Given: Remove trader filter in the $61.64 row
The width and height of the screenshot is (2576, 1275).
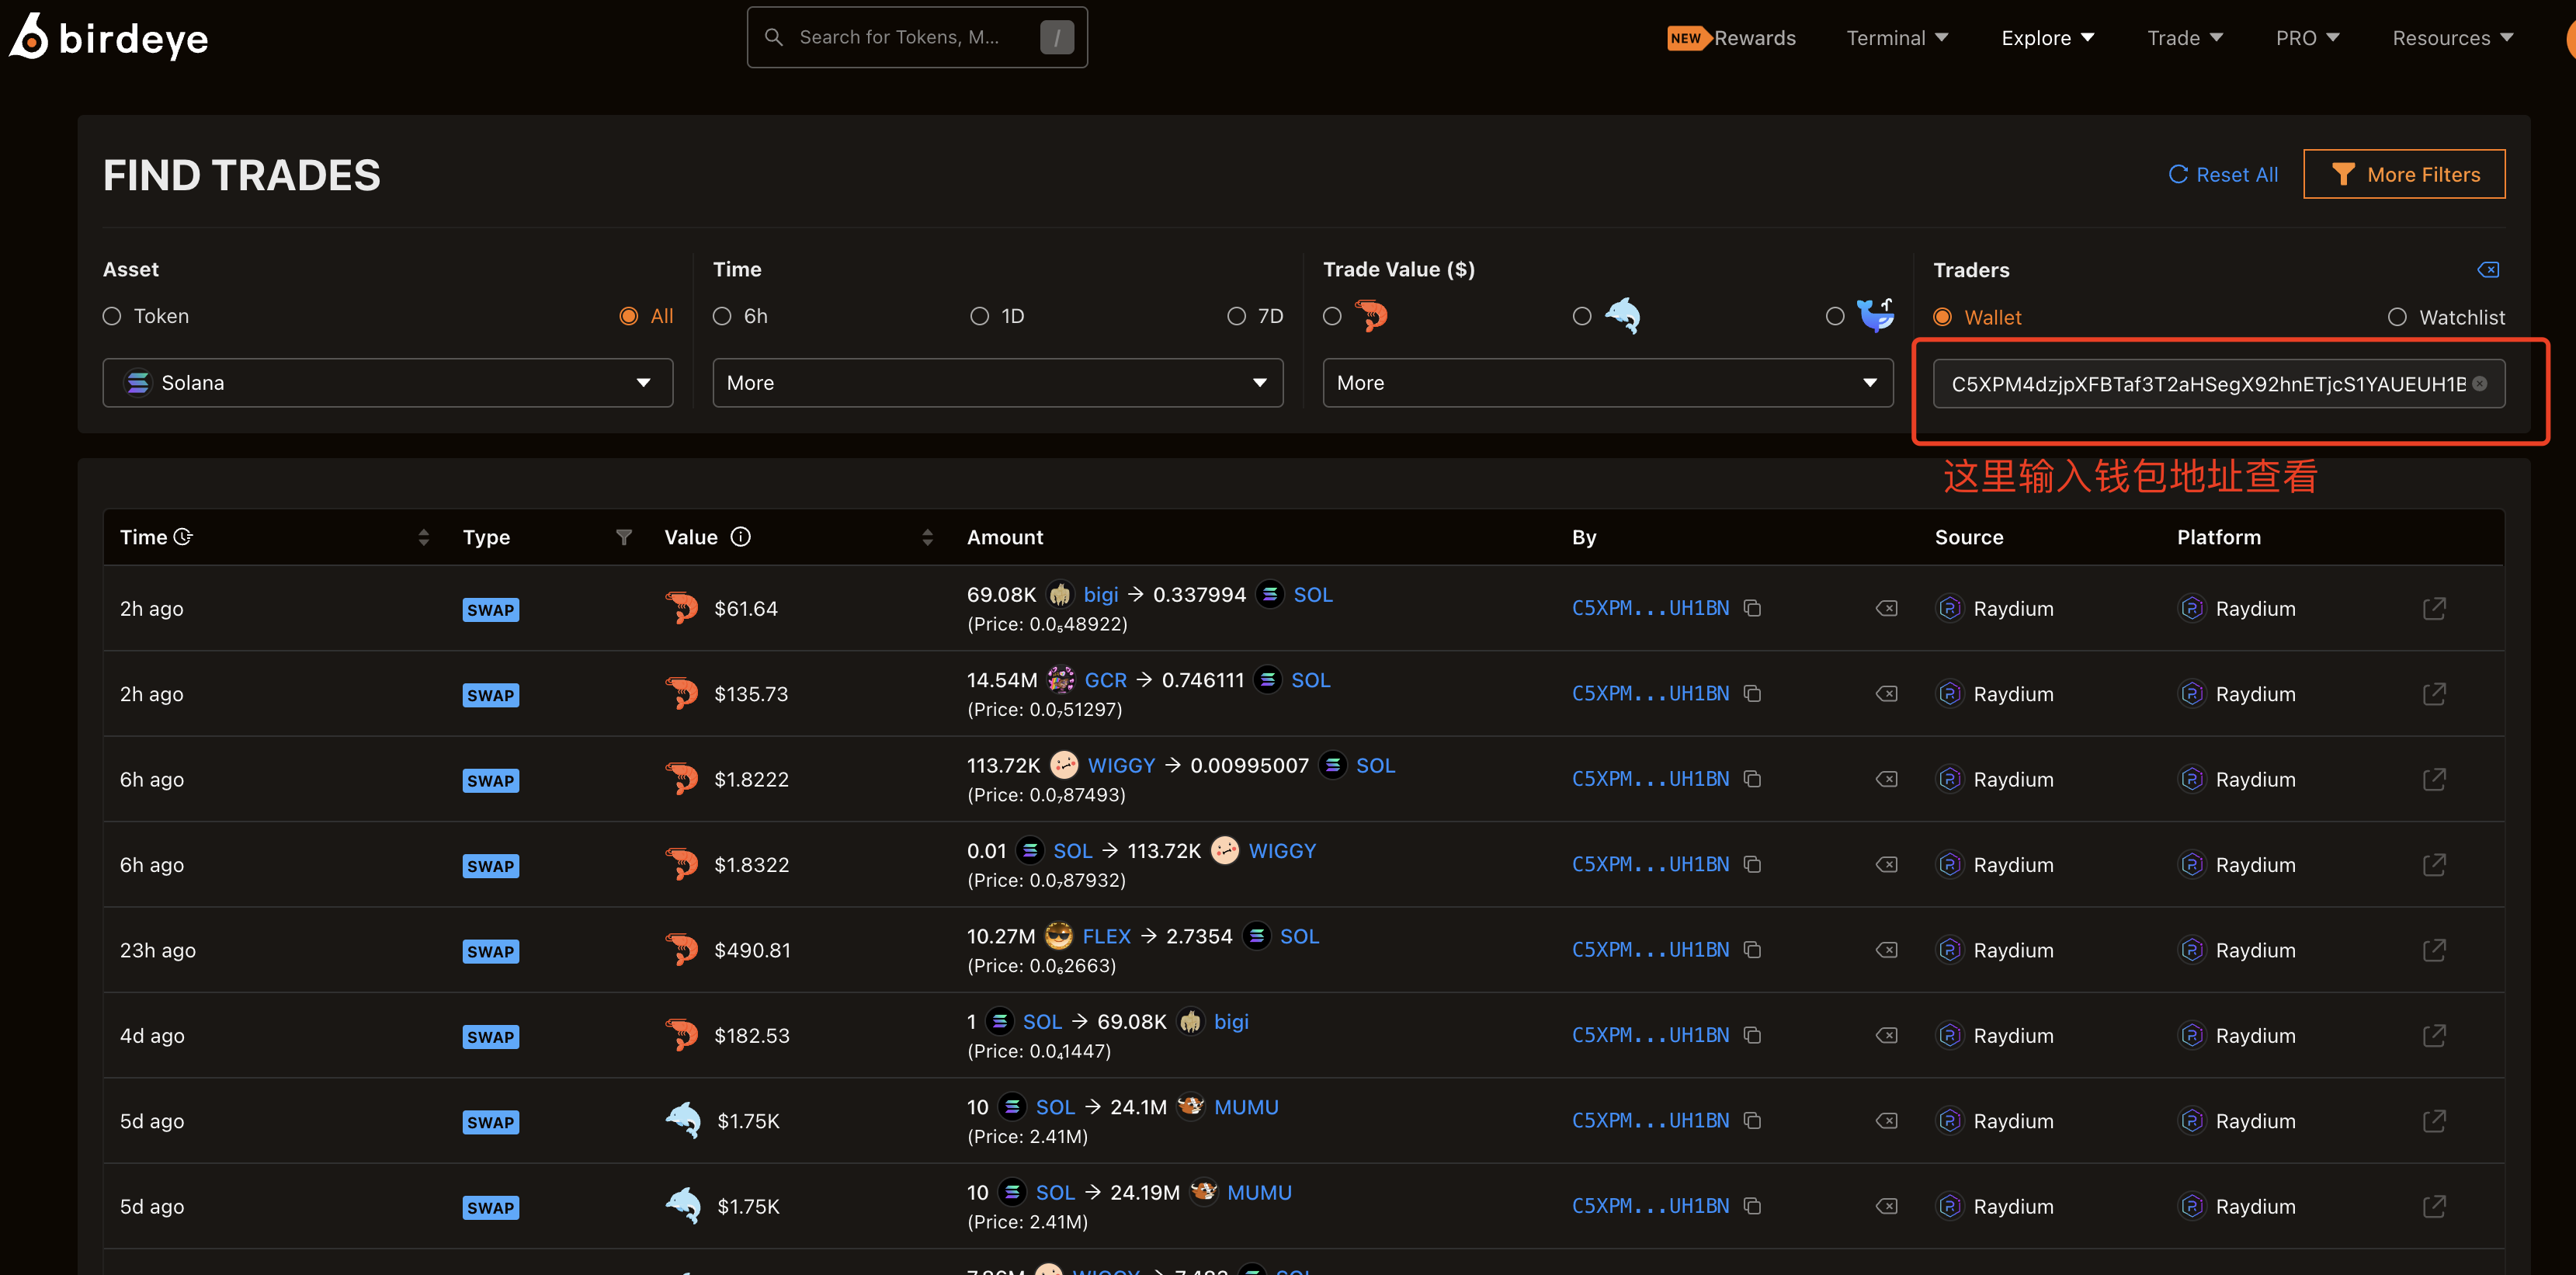Looking at the screenshot, I should point(1886,608).
